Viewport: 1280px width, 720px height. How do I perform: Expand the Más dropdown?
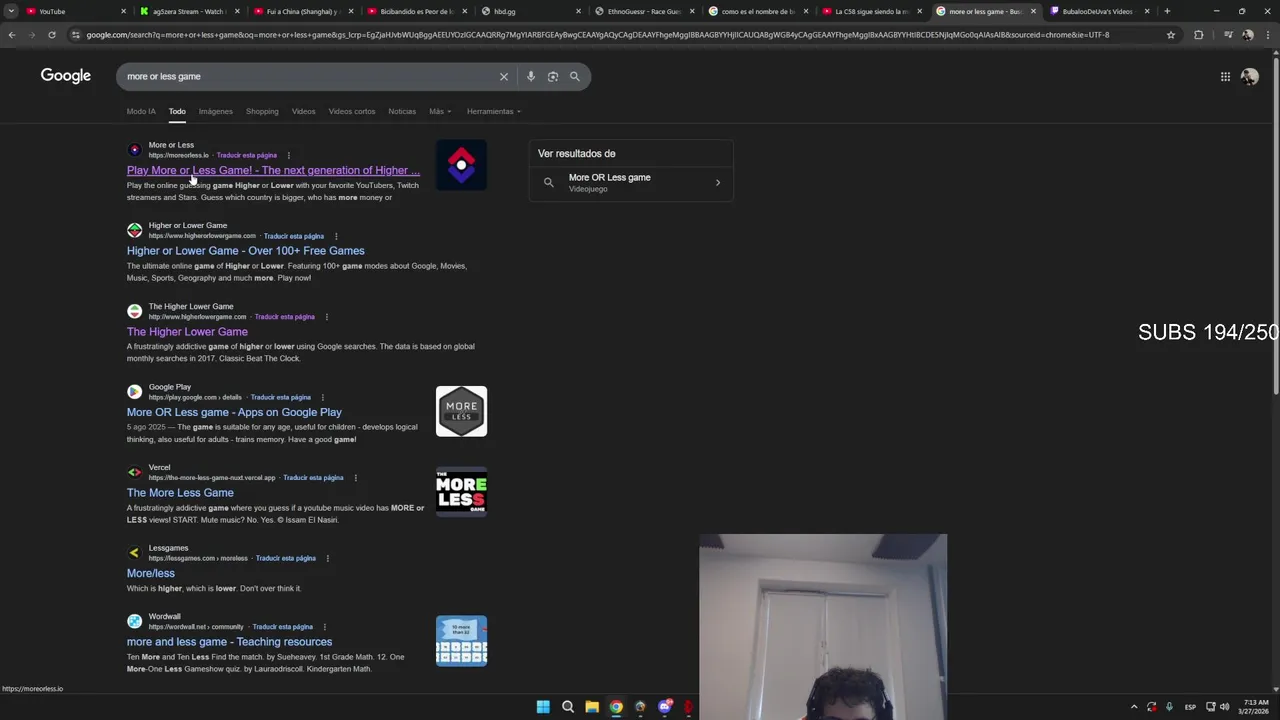coord(440,111)
